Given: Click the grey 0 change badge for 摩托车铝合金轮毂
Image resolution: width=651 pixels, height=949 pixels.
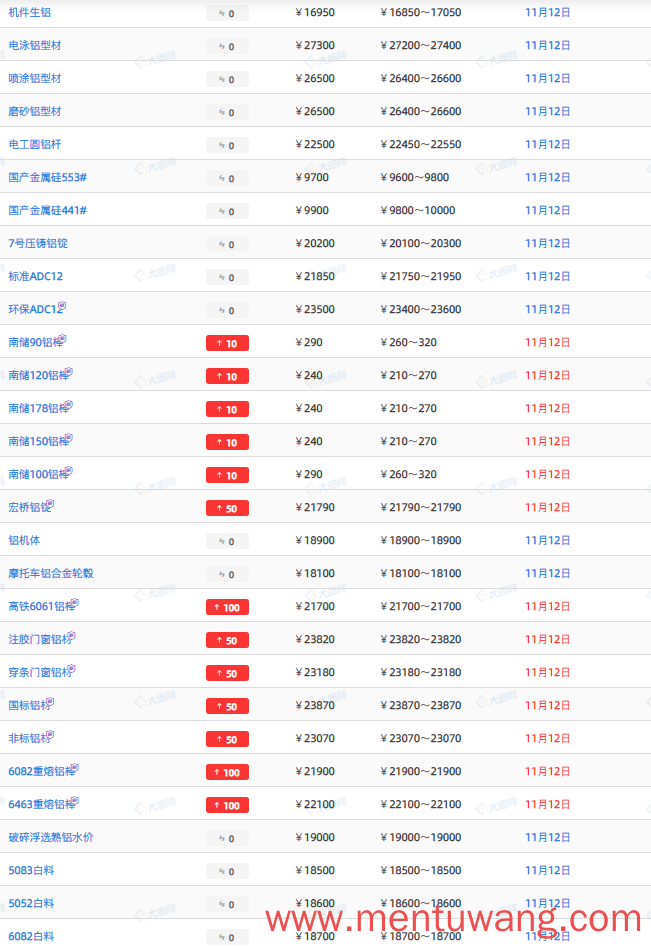Looking at the screenshot, I should (227, 574).
